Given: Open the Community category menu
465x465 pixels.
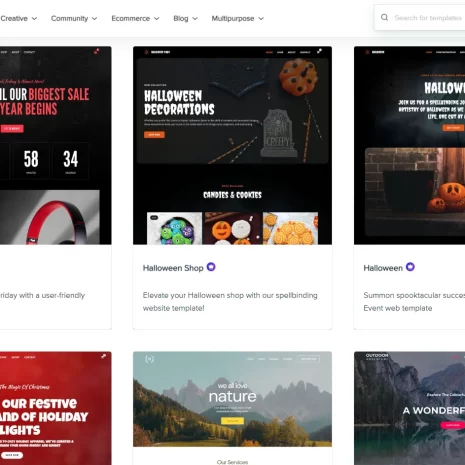Looking at the screenshot, I should point(74,18).
